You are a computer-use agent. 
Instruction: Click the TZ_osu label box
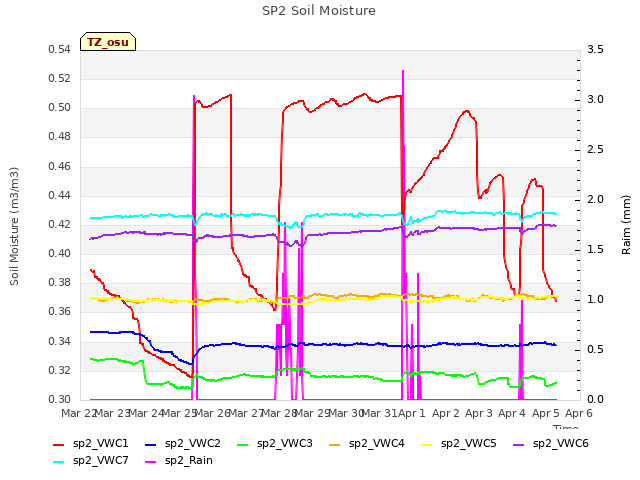coord(108,42)
